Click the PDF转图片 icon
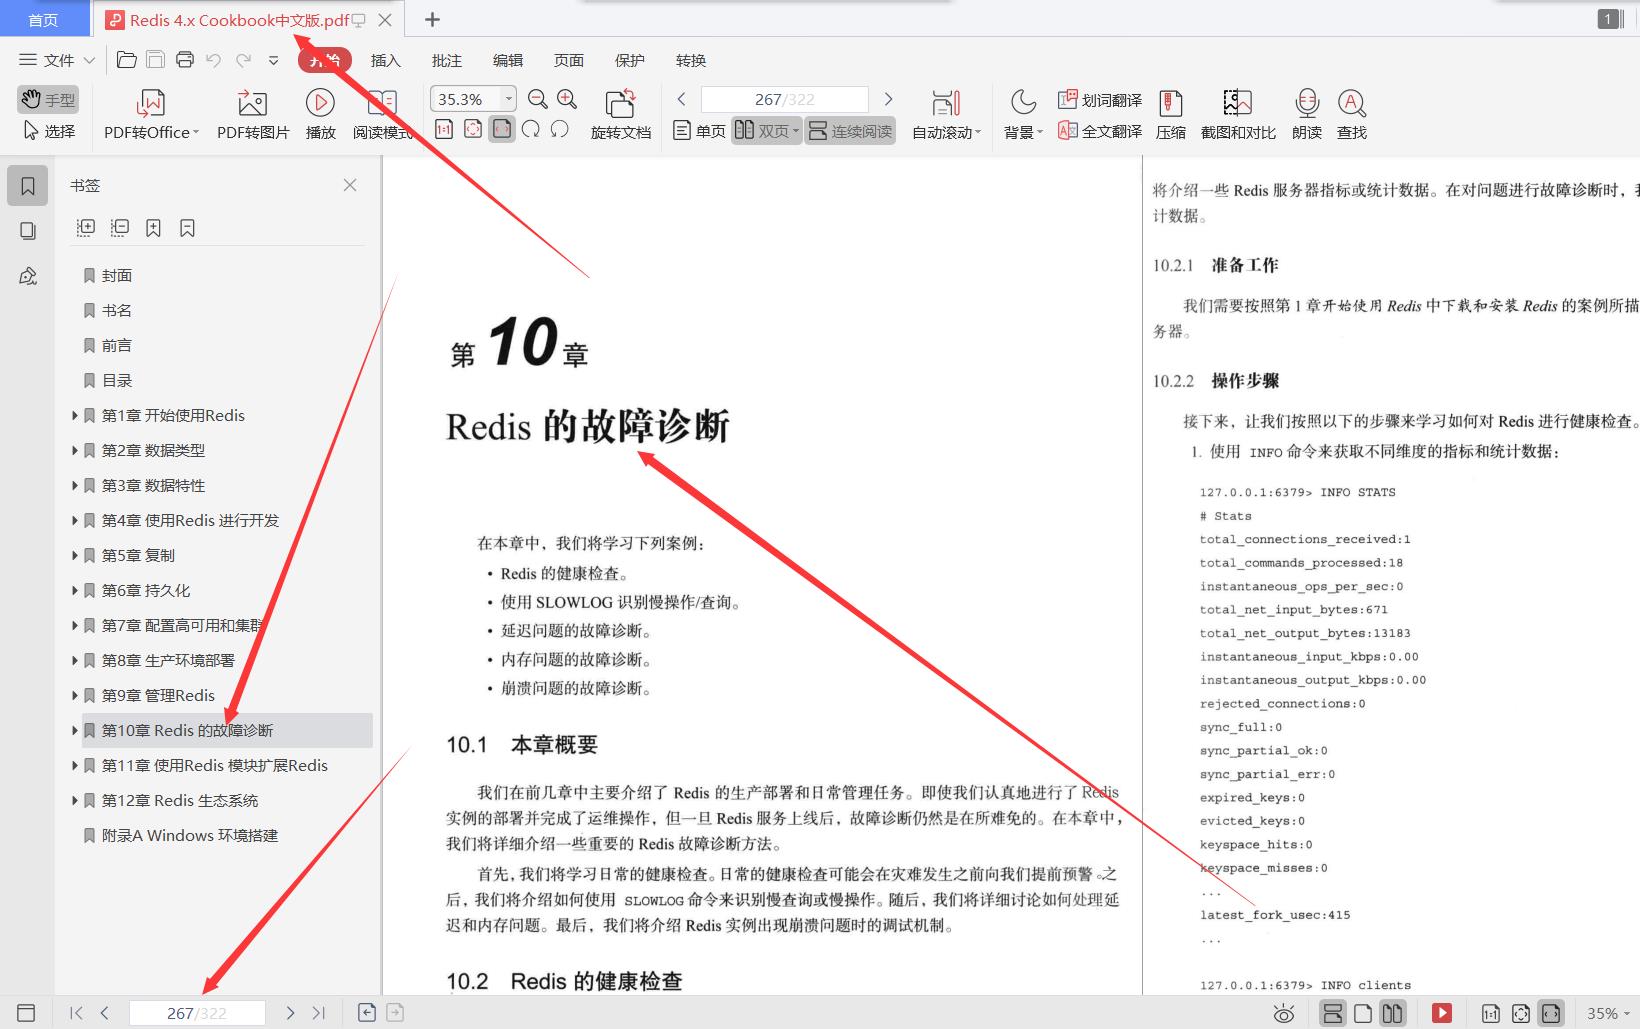This screenshot has width=1640, height=1029. [252, 103]
